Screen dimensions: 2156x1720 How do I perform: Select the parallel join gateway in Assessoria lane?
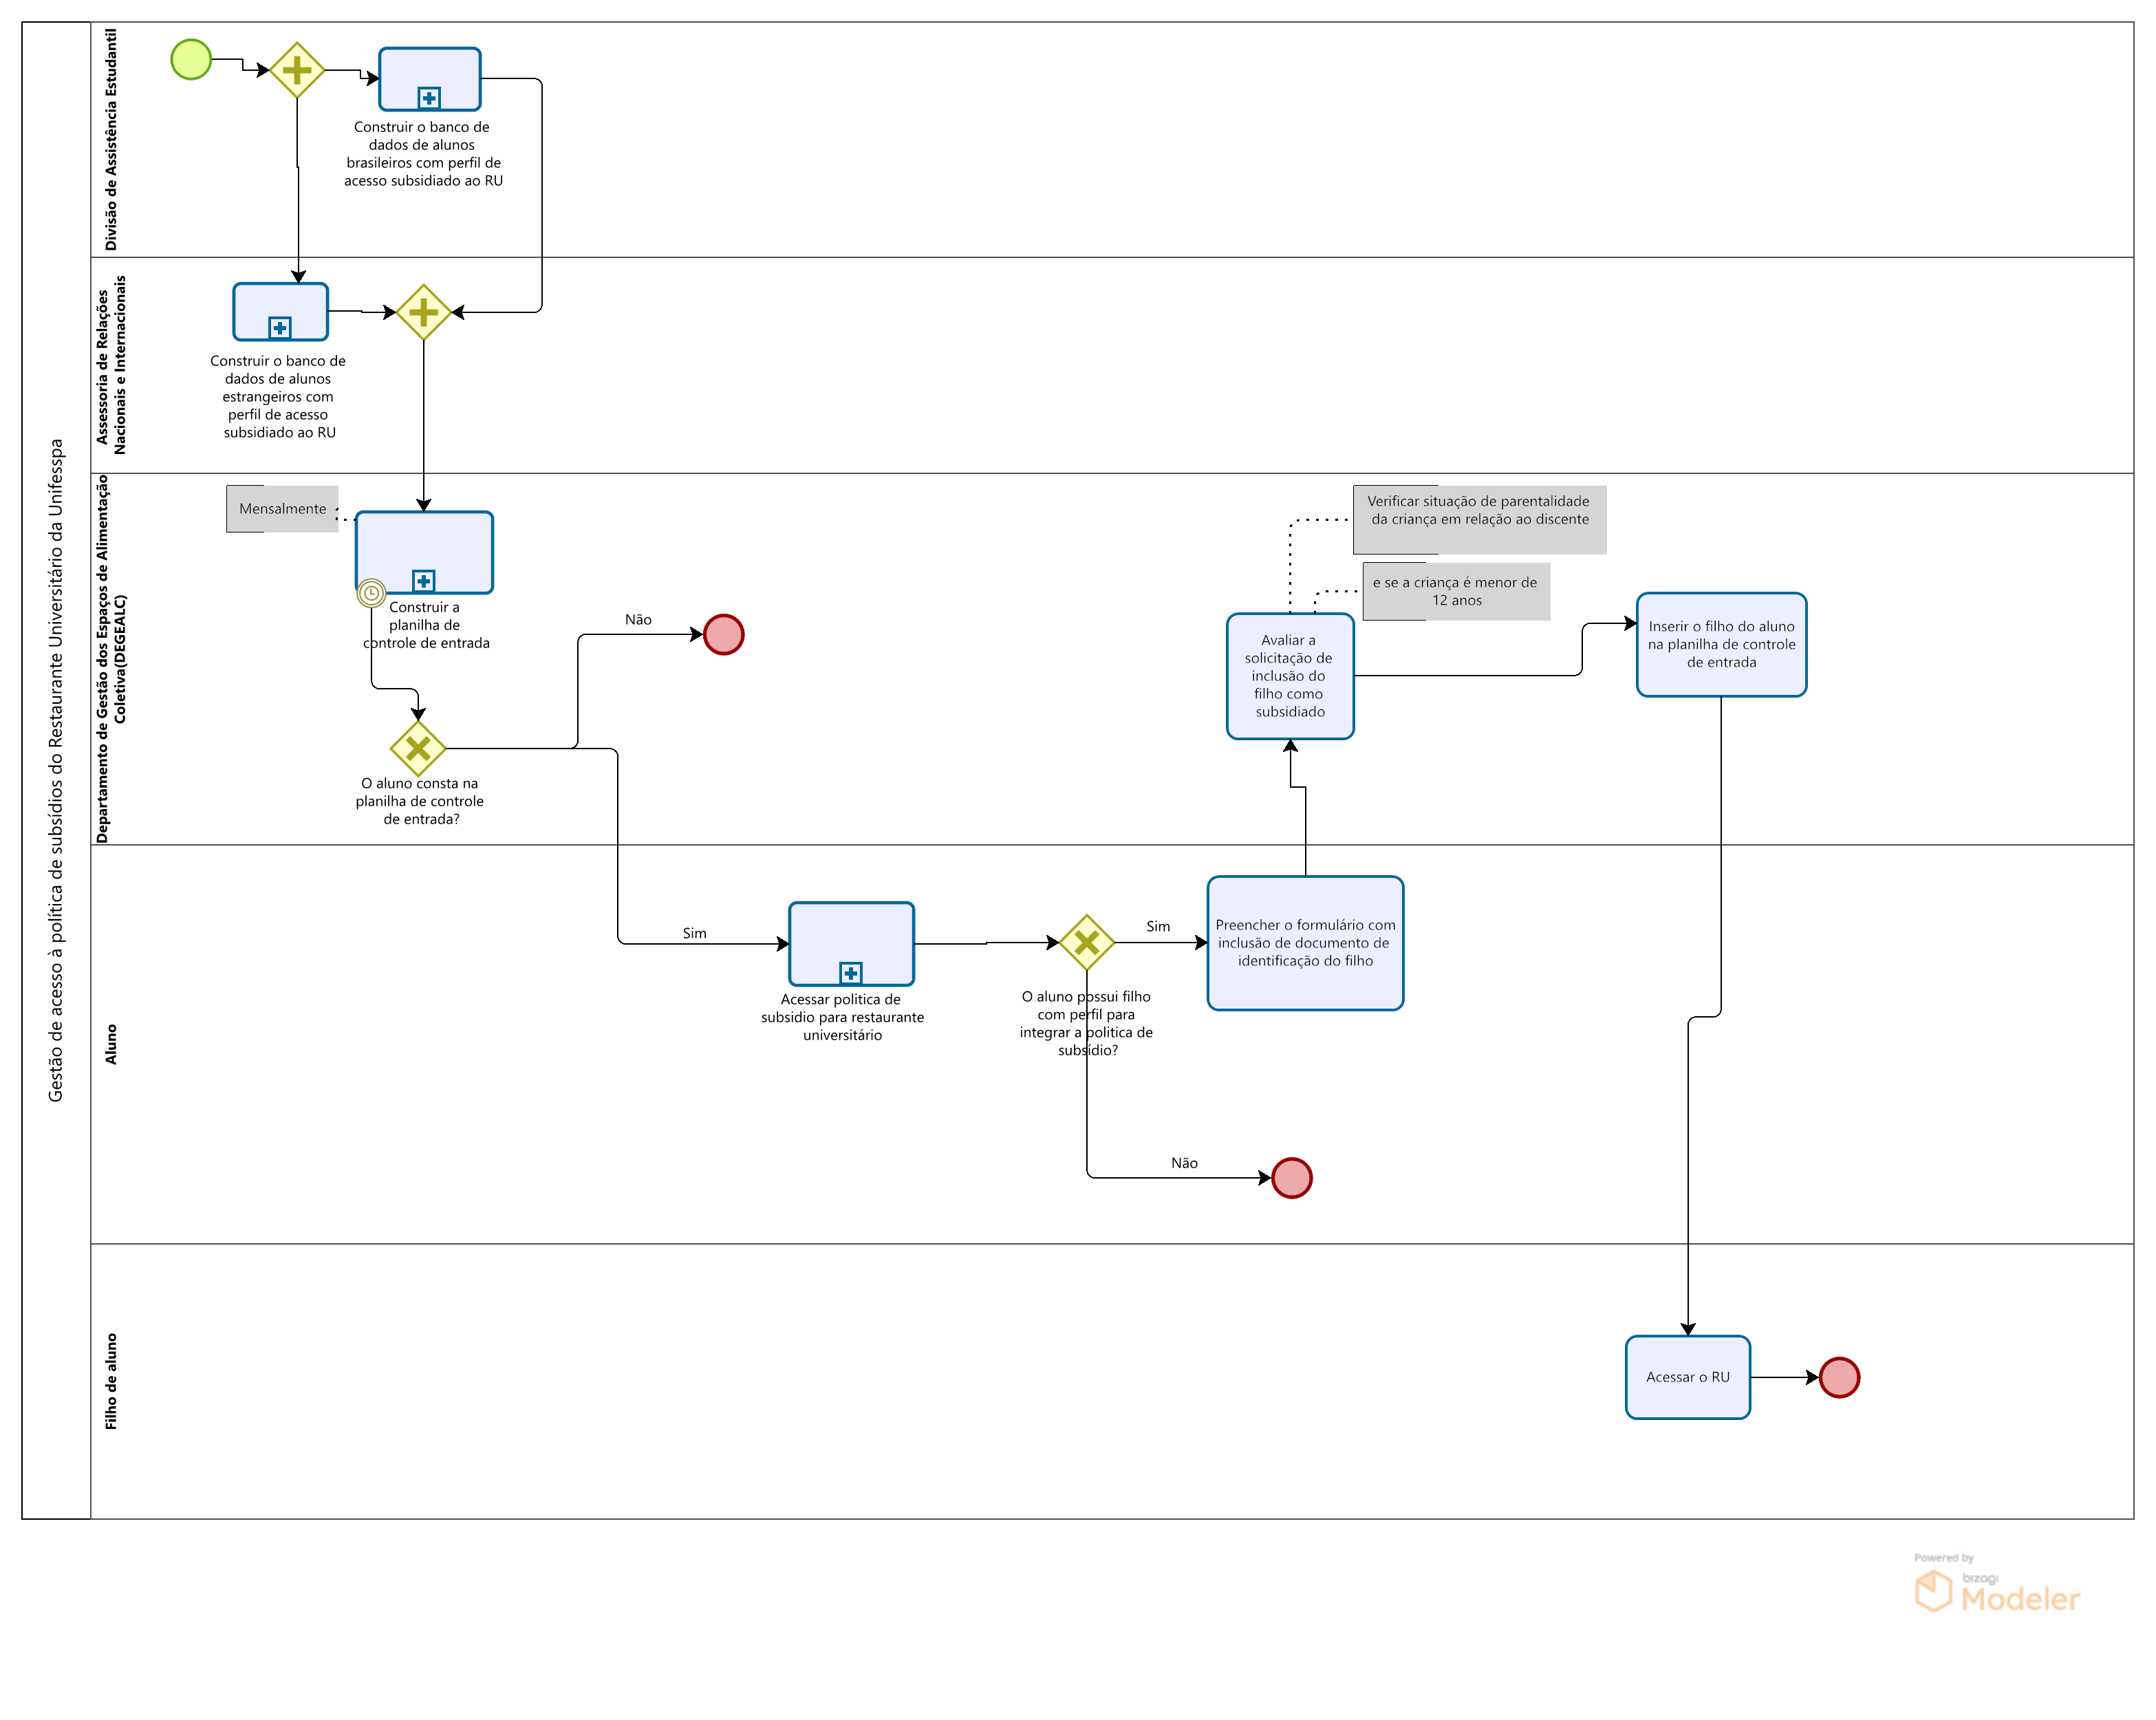click(424, 312)
